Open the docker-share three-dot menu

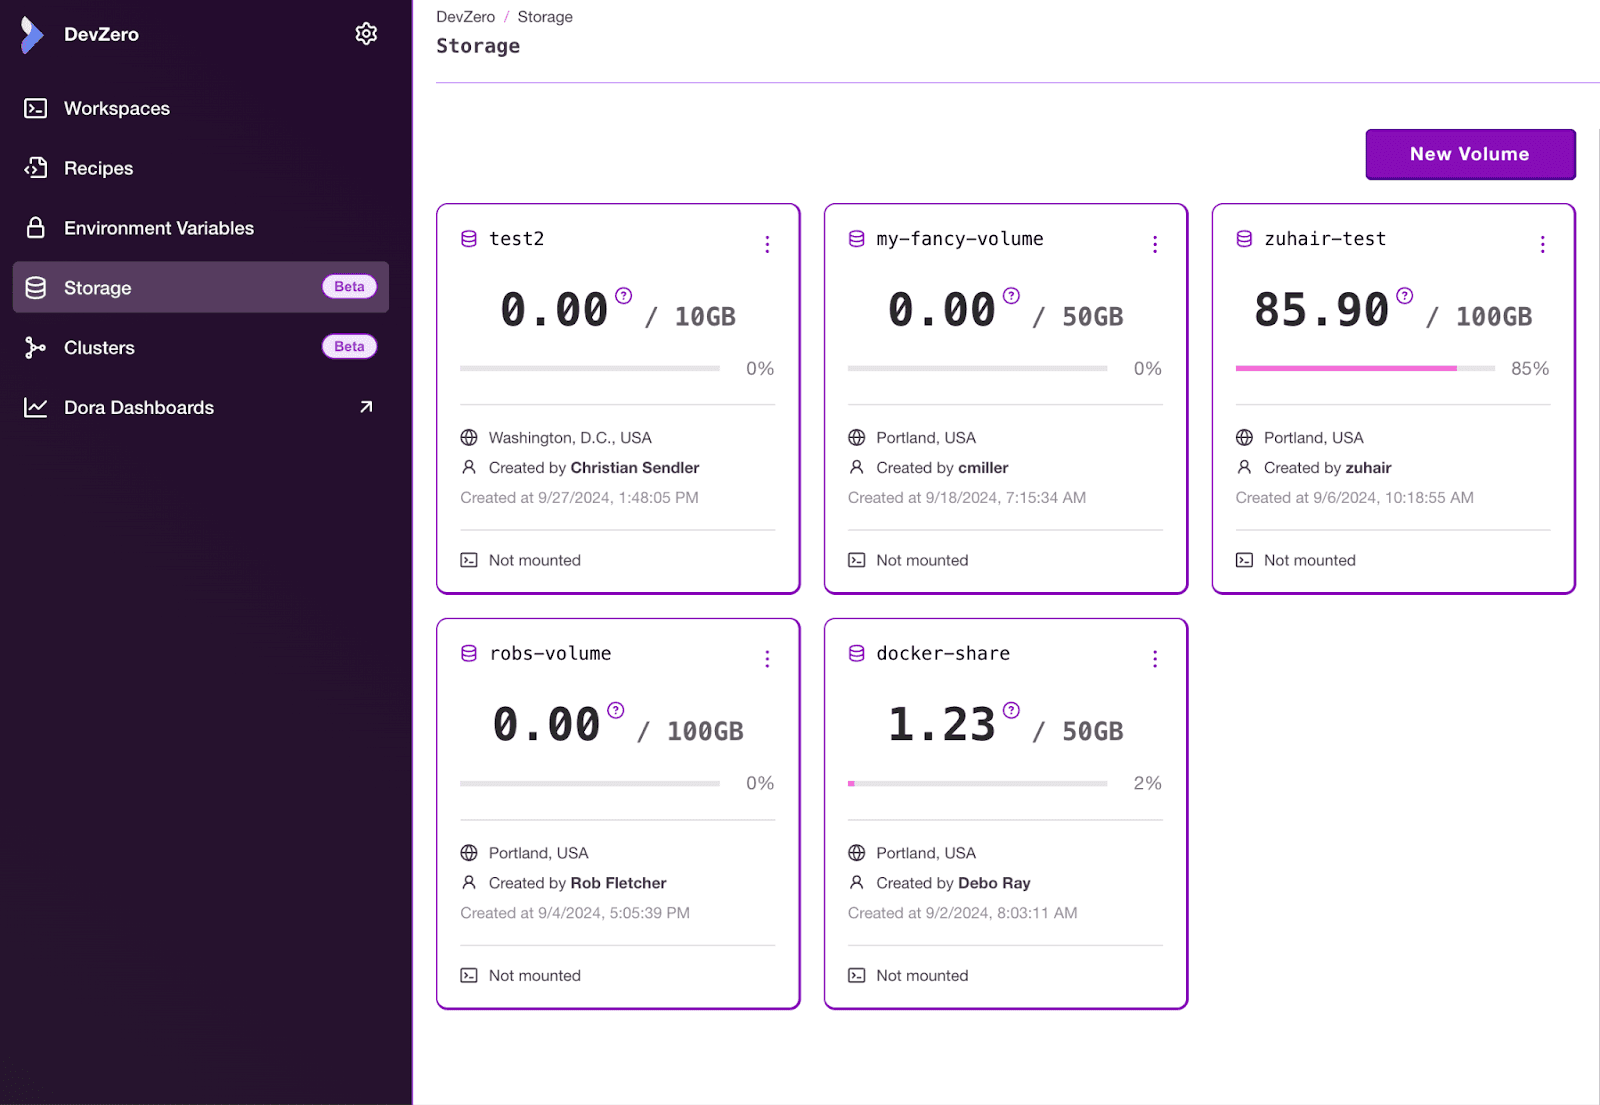1155,659
